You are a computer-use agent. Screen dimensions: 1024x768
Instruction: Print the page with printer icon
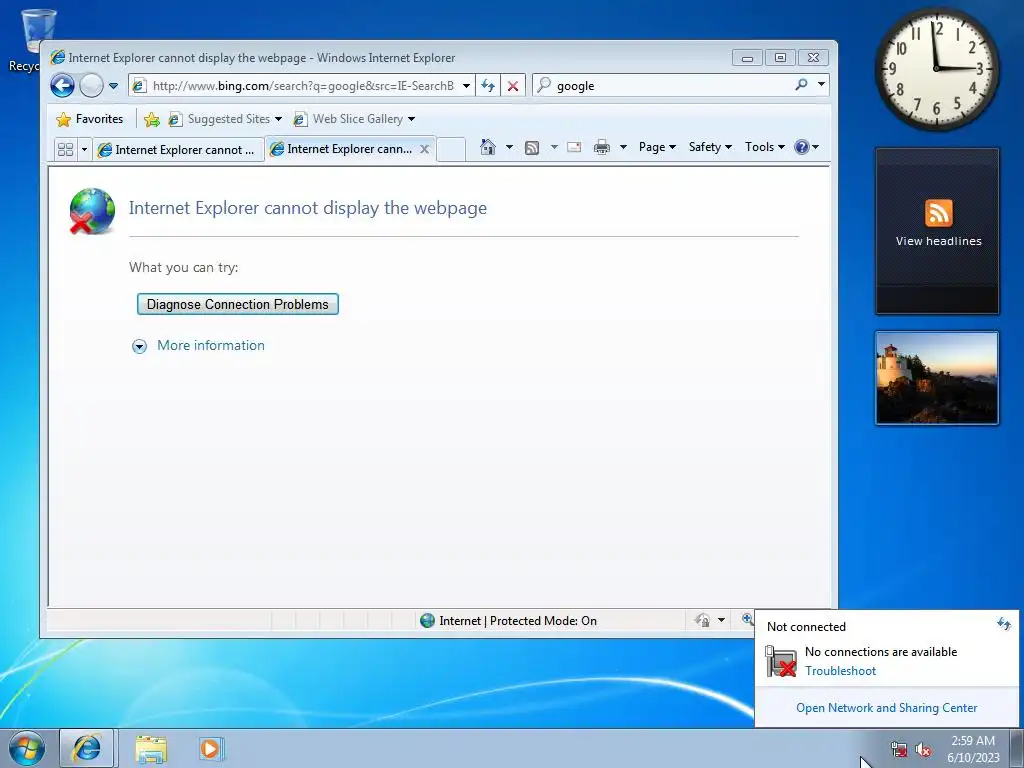point(602,147)
